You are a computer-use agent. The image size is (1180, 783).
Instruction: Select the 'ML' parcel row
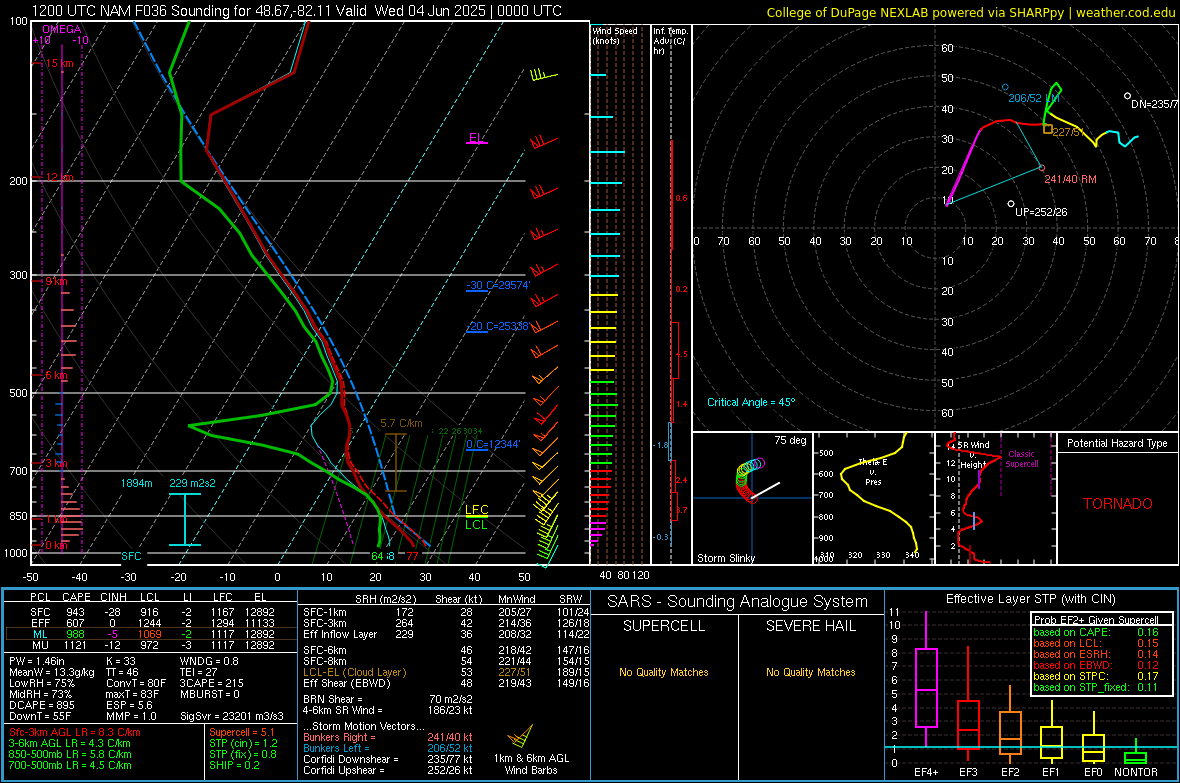pyautogui.click(x=151, y=634)
